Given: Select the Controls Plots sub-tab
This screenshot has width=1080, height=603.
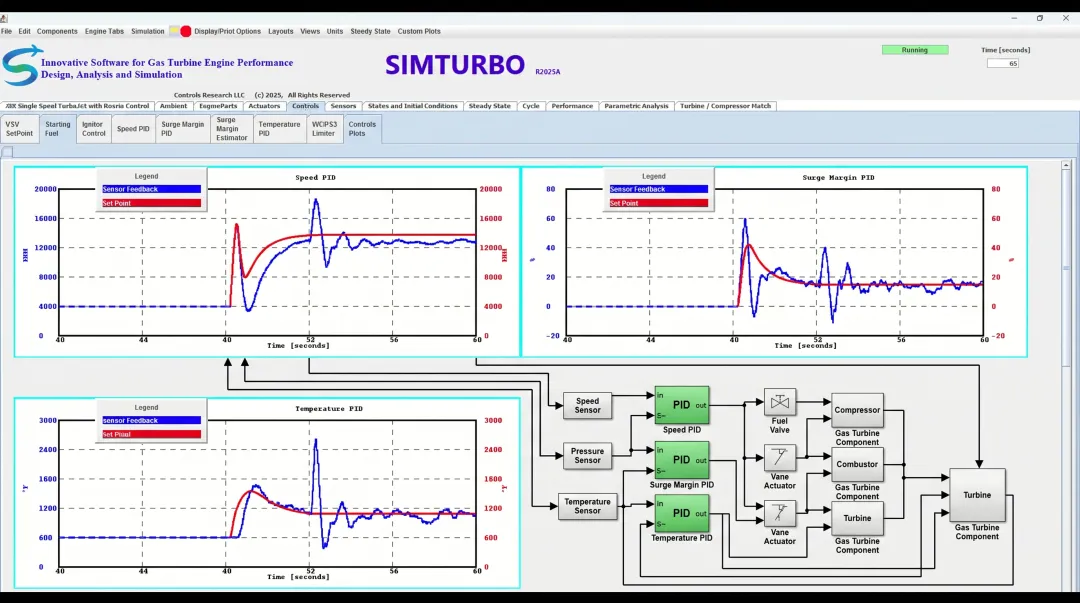Looking at the screenshot, I should 362,129.
